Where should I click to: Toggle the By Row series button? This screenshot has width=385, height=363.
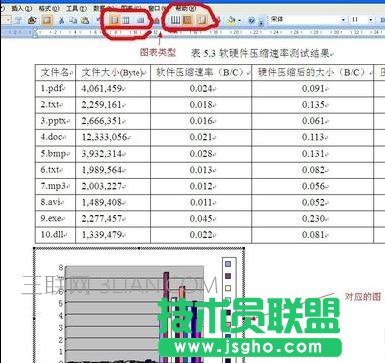pos(115,20)
